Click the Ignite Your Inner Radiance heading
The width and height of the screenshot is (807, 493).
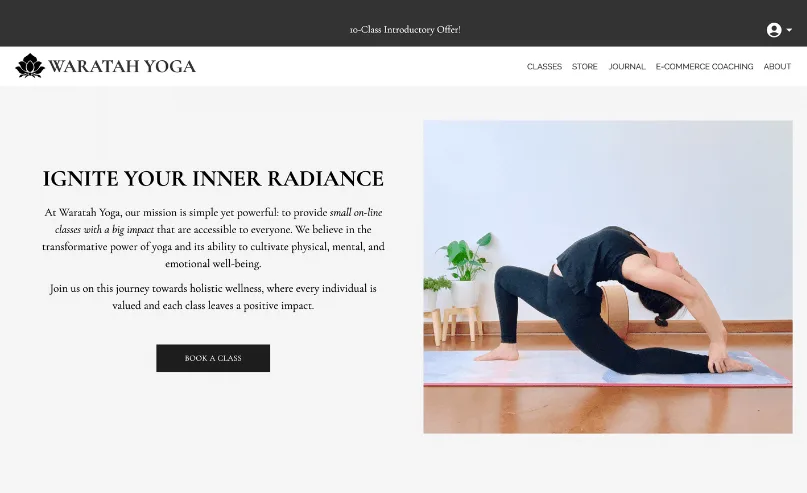coord(213,179)
